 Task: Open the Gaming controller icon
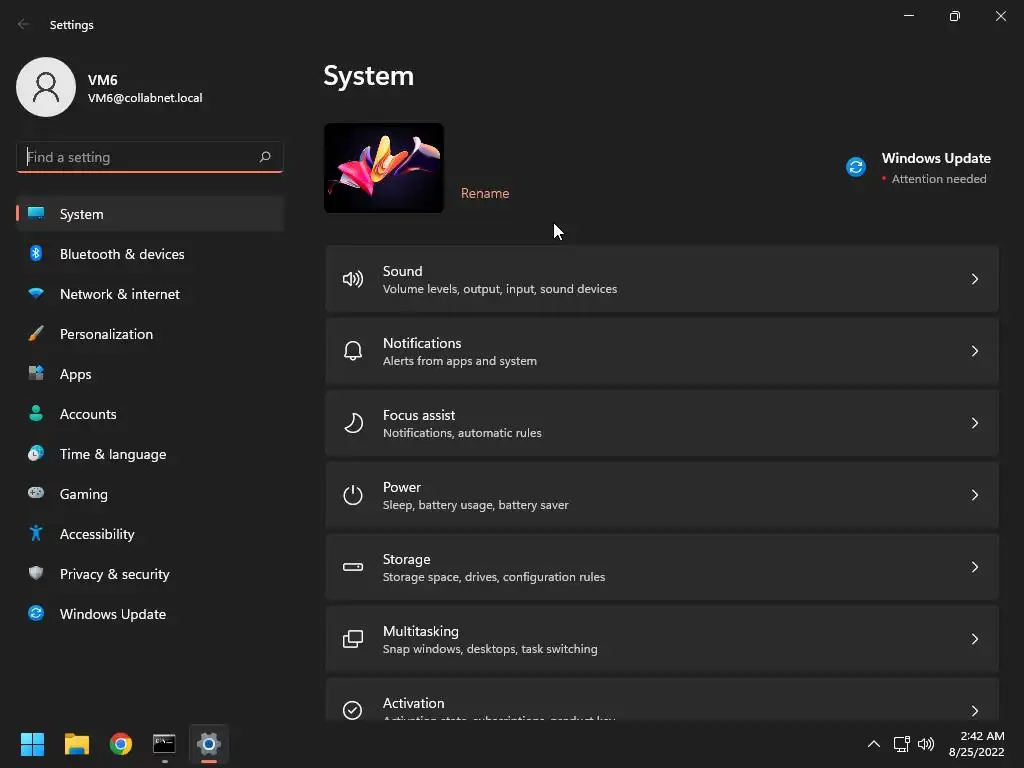[x=36, y=493]
